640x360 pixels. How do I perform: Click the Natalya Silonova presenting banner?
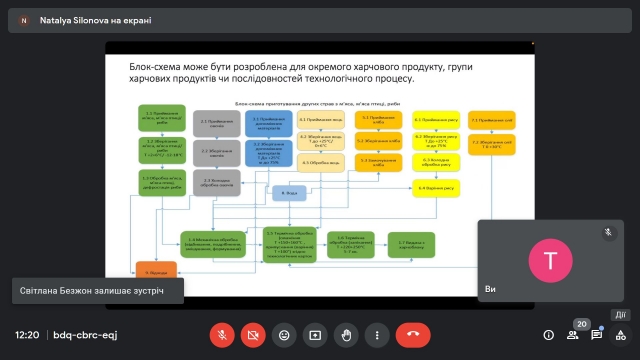[320, 20]
